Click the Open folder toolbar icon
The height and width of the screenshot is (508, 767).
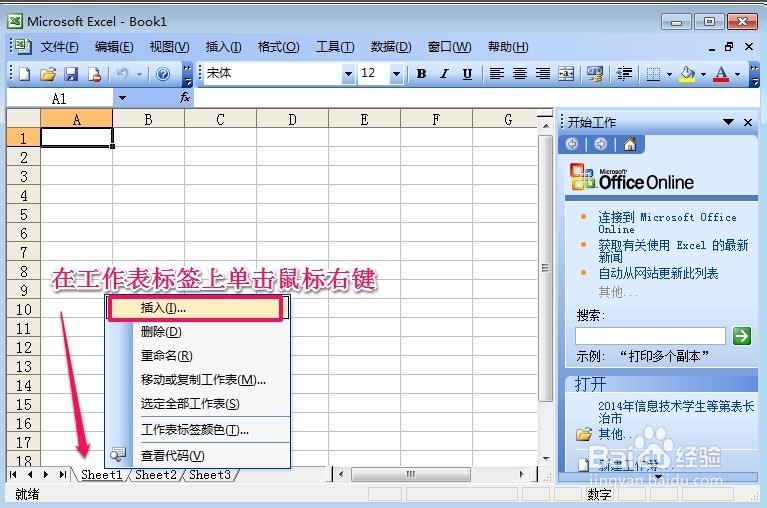[x=48, y=74]
